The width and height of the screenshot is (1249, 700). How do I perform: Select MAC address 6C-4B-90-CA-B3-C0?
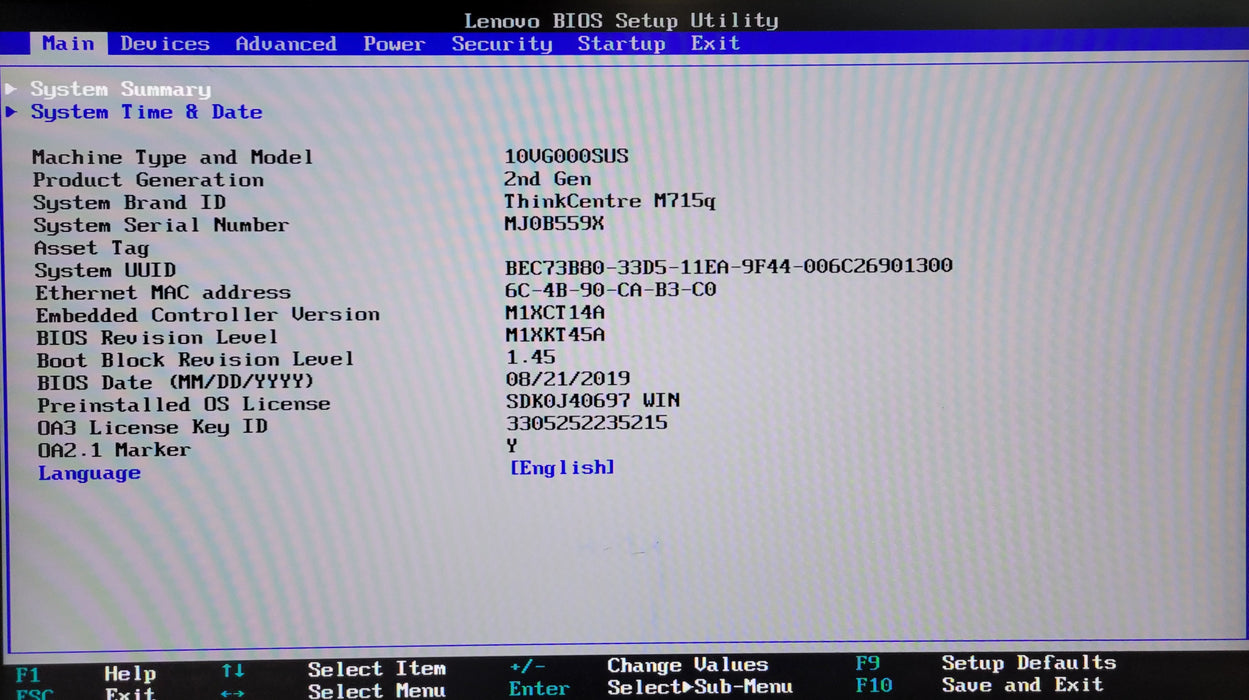coord(611,290)
